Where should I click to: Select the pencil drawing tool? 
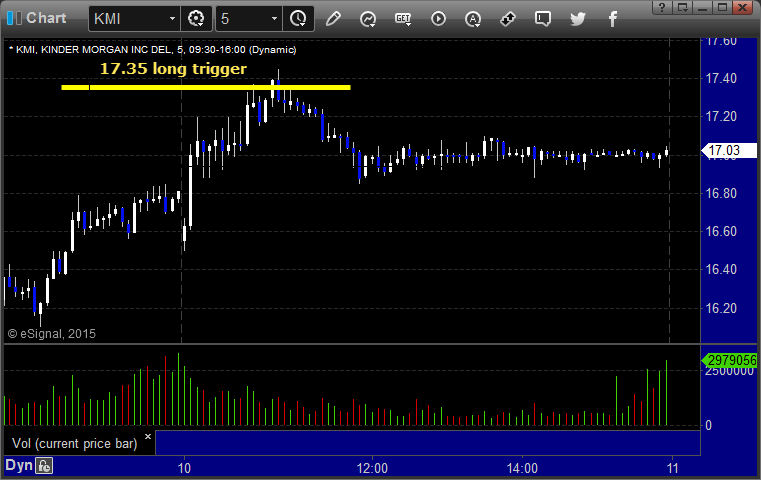333,19
